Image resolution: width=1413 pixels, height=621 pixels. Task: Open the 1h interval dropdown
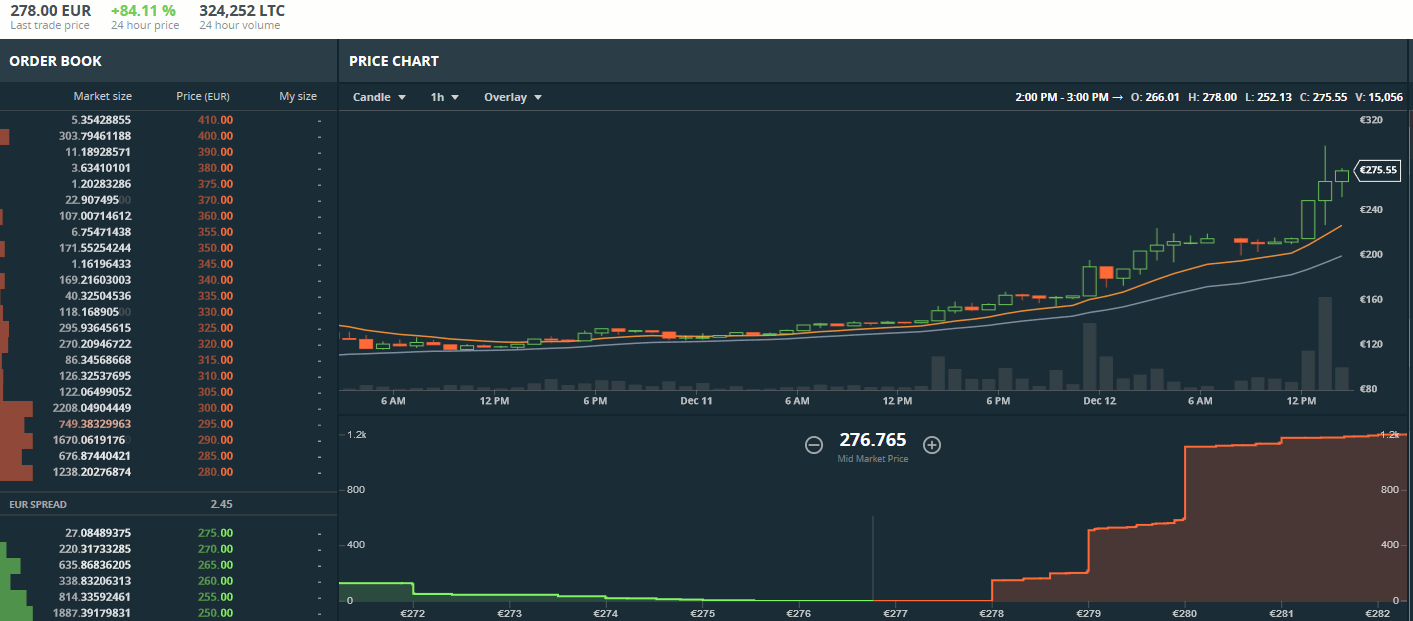coord(444,97)
